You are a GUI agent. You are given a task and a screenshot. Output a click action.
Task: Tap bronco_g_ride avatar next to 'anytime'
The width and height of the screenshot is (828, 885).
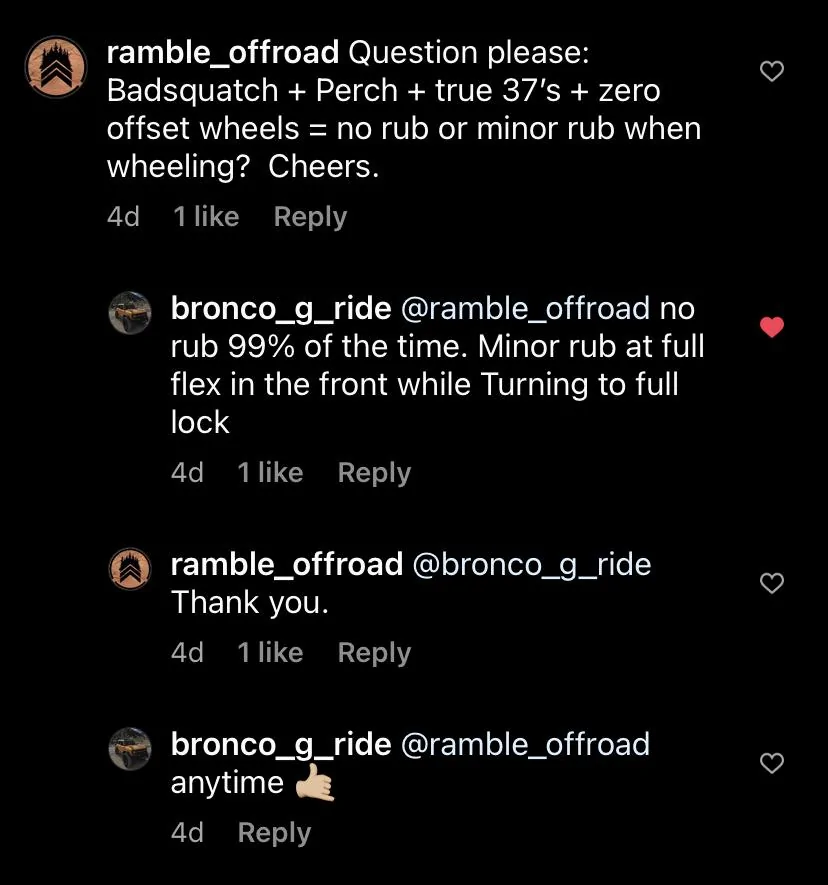tap(130, 748)
